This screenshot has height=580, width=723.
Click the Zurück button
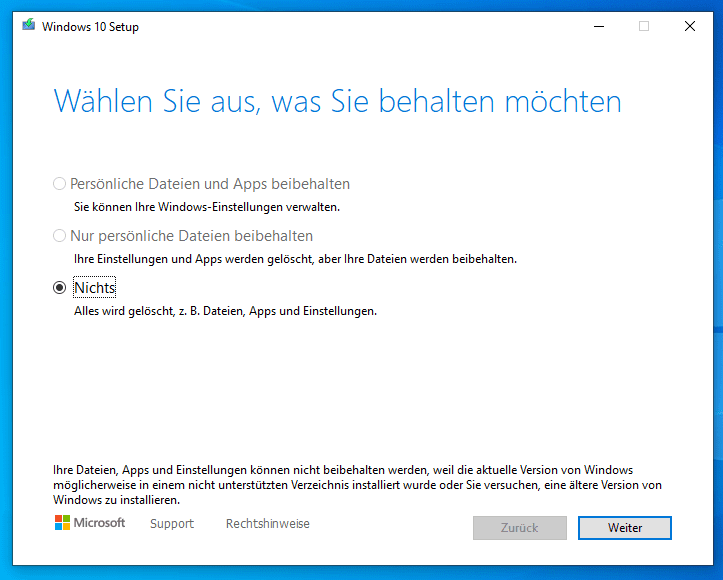point(520,528)
